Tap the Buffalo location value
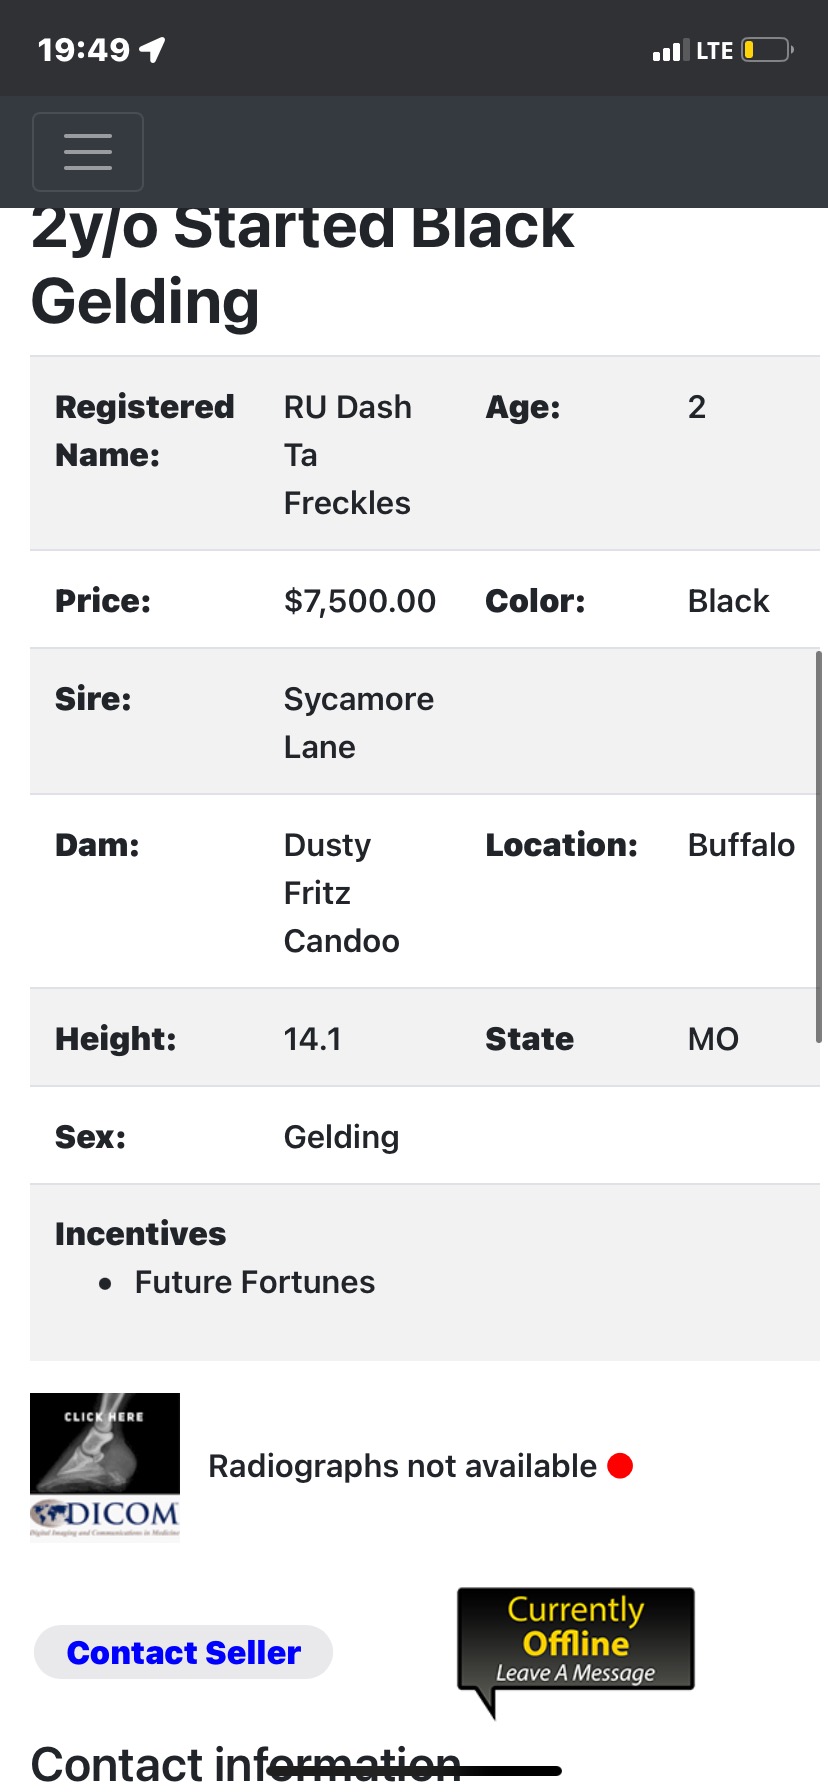The height and width of the screenshot is (1792, 828). (741, 845)
